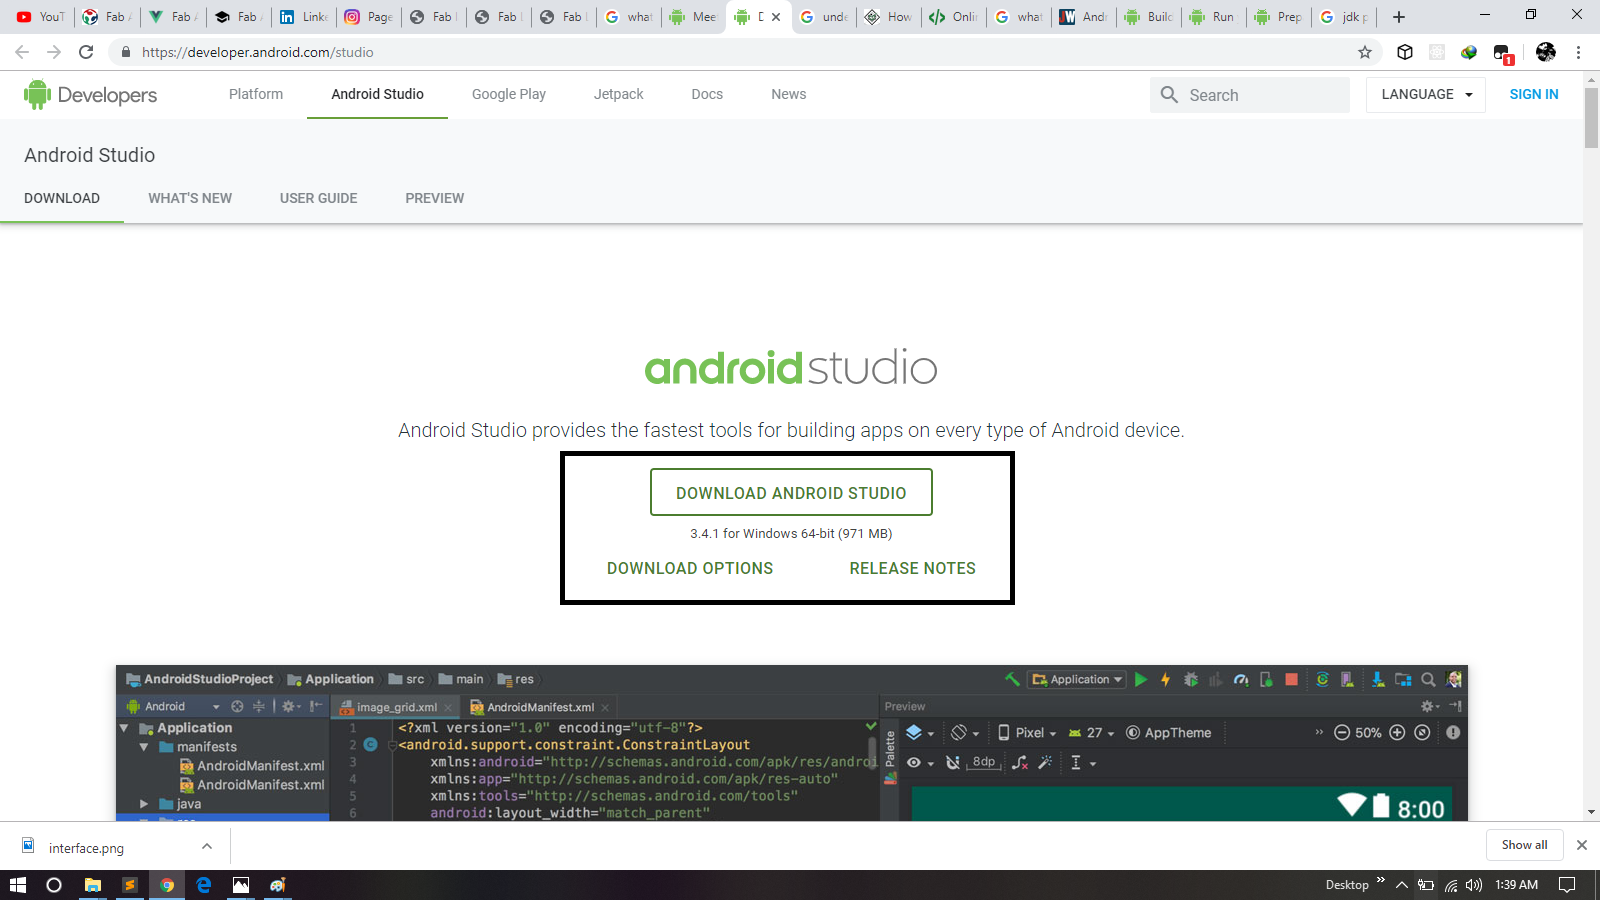Click SIGN IN
This screenshot has width=1600, height=900.
1534,94
